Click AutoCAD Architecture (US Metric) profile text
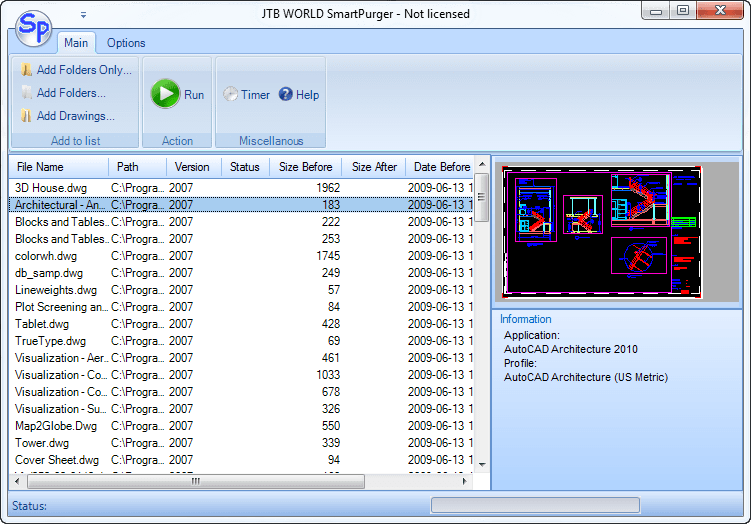Screen dimensions: 751x524 tap(586, 377)
